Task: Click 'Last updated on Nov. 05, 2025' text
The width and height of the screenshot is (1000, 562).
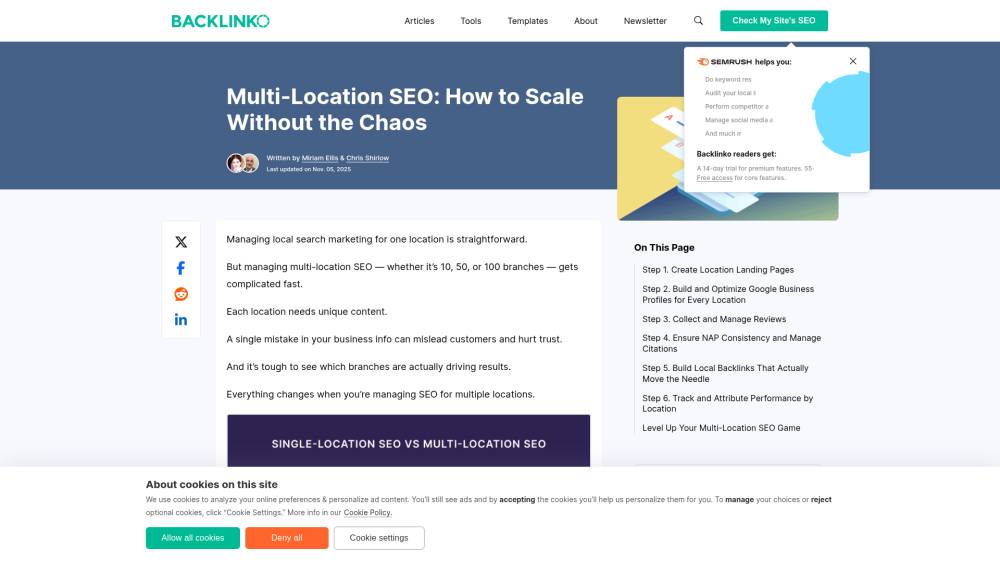Action: click(x=309, y=169)
